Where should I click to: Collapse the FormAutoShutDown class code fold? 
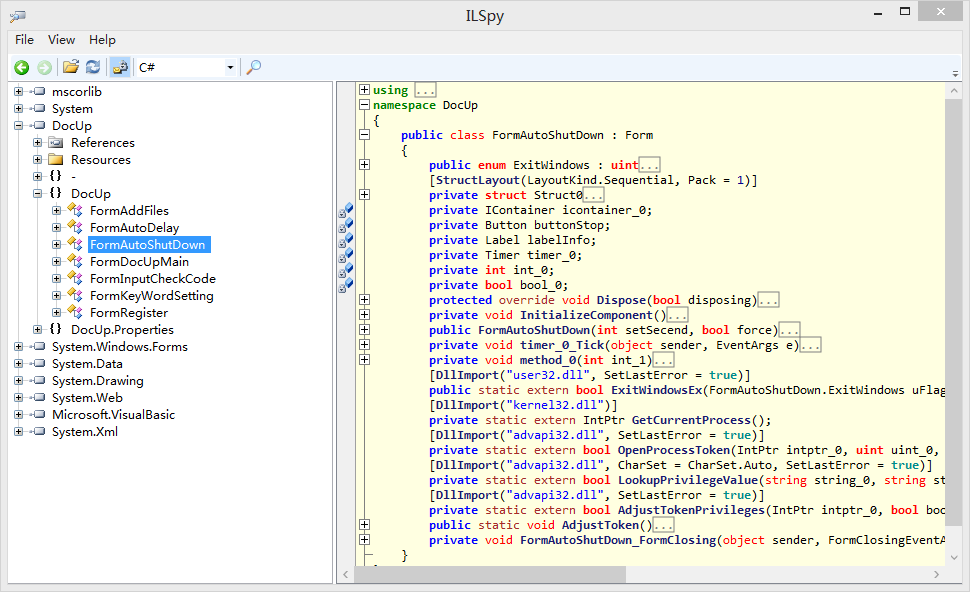(x=364, y=135)
